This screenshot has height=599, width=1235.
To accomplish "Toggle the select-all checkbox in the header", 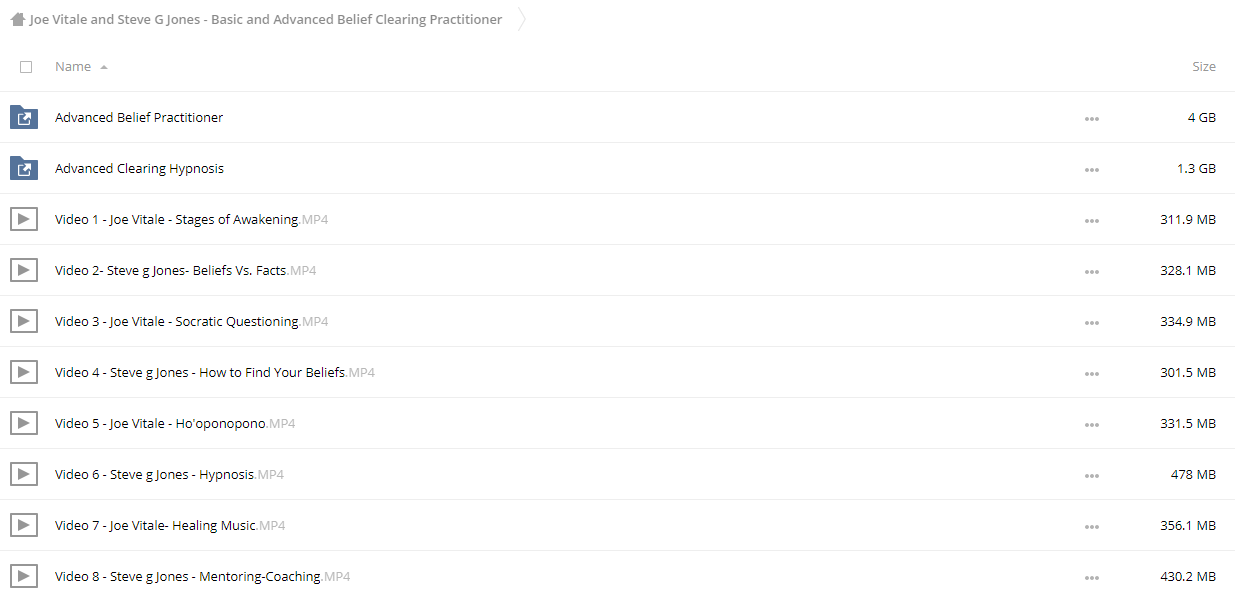I will click(26, 67).
